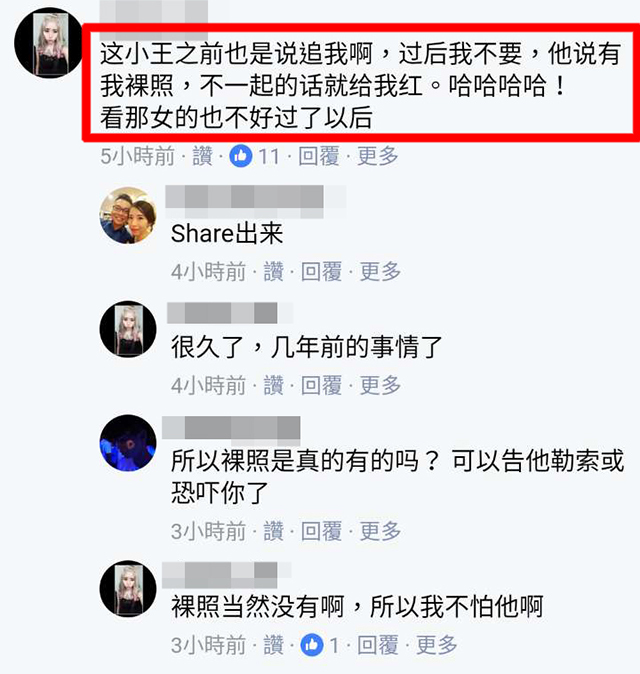Open the top commenter's profile picture
The image size is (640, 674).
click(49, 43)
